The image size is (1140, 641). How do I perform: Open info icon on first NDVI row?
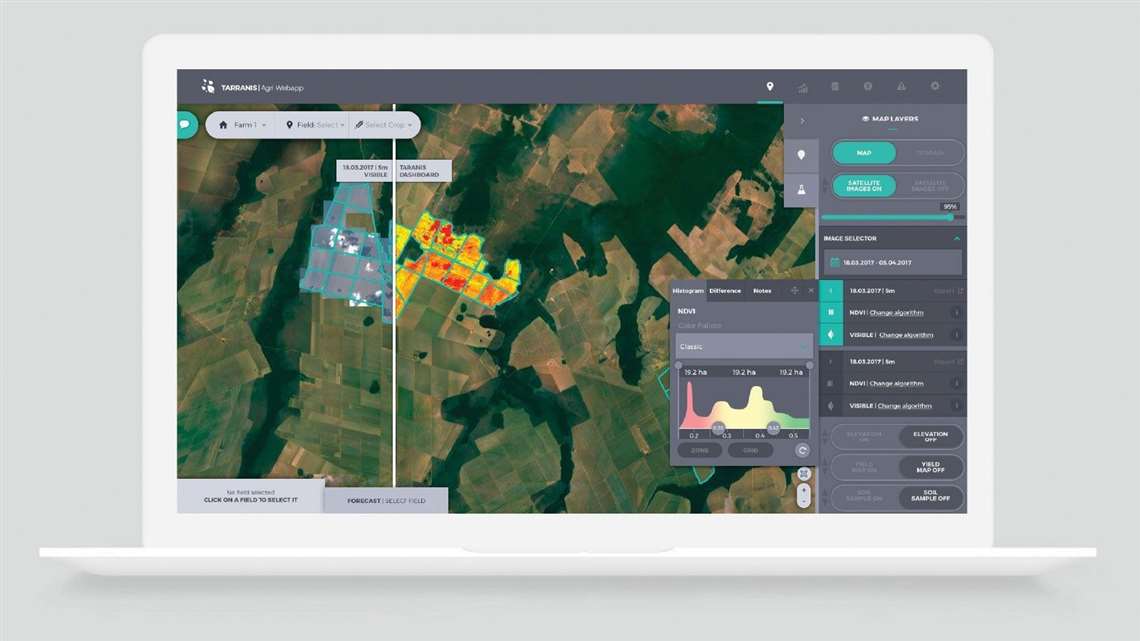click(956, 313)
